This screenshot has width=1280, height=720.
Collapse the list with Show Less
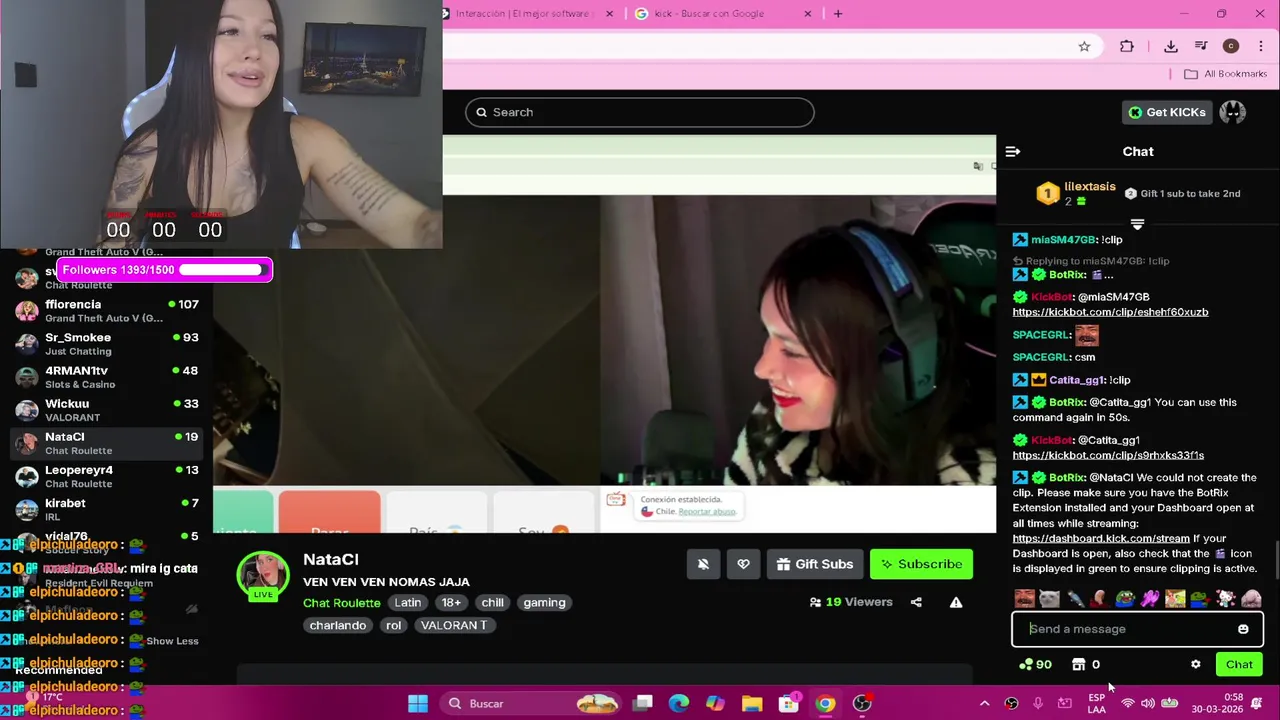[172, 641]
